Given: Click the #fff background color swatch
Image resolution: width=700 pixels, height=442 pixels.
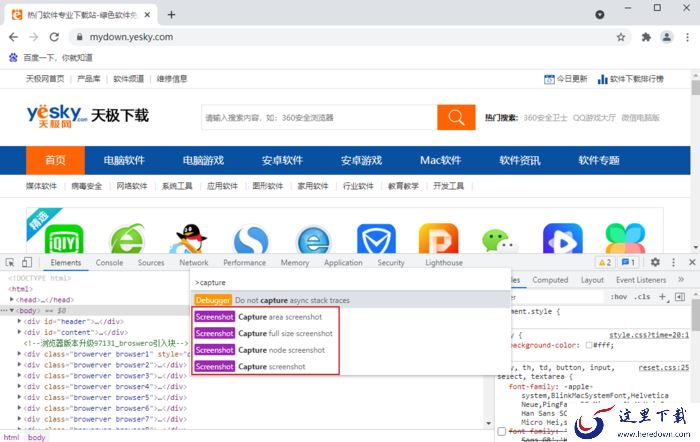Looking at the screenshot, I should tap(589, 345).
